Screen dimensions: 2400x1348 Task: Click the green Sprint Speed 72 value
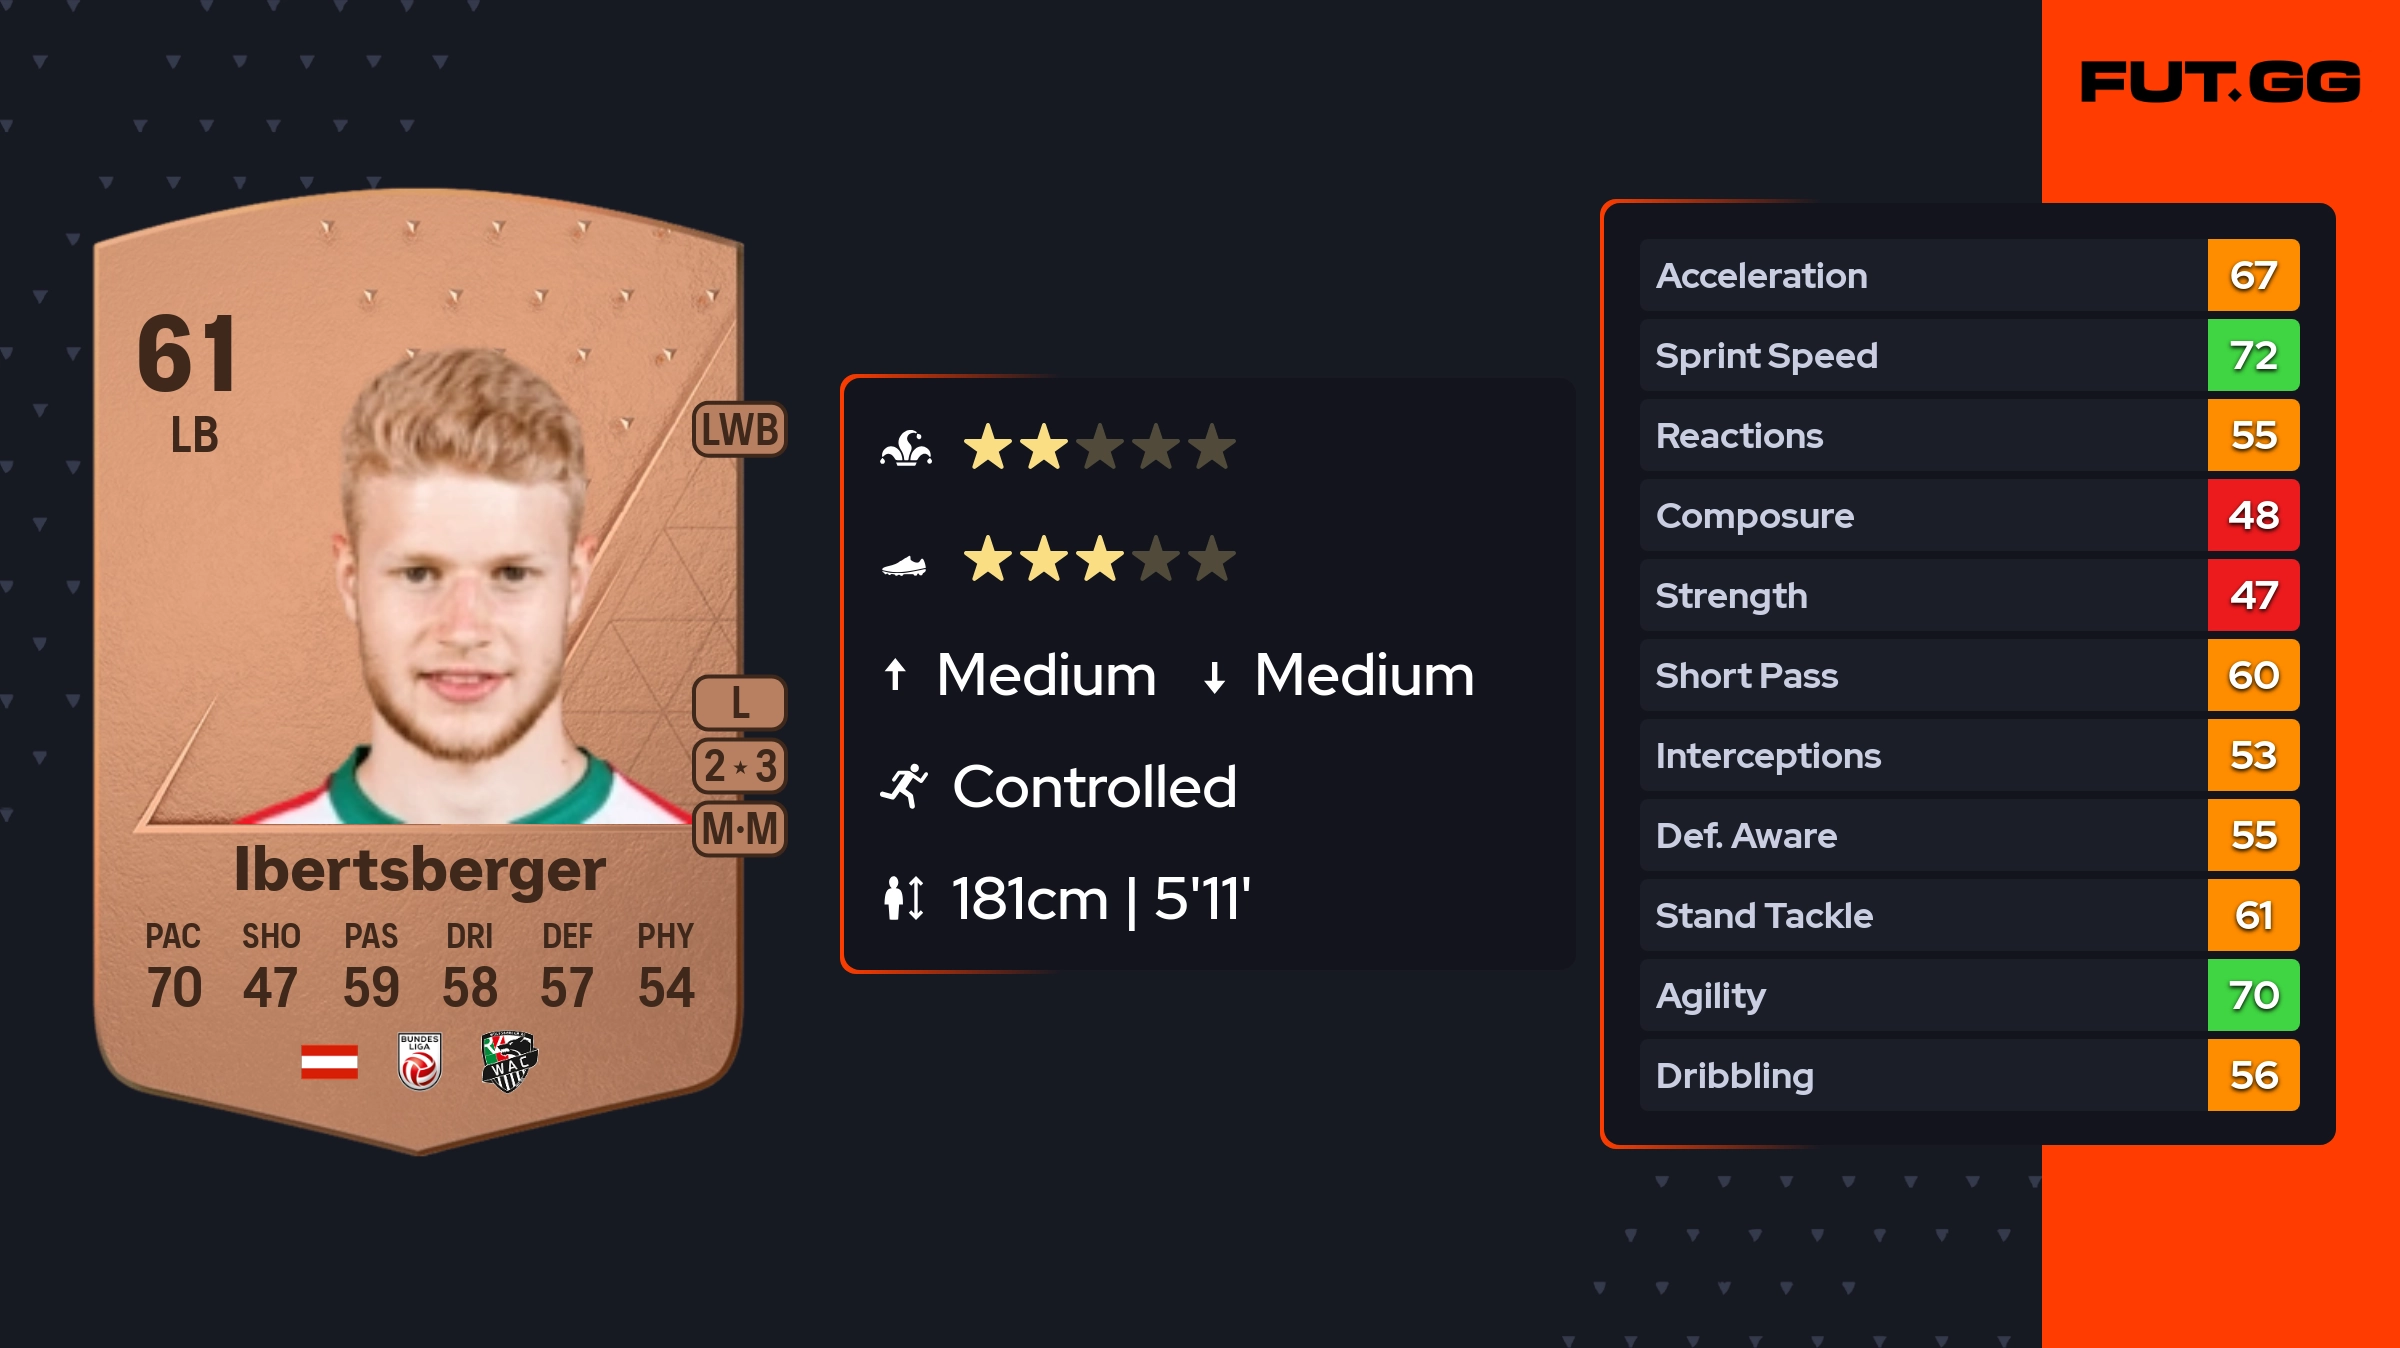point(2253,356)
